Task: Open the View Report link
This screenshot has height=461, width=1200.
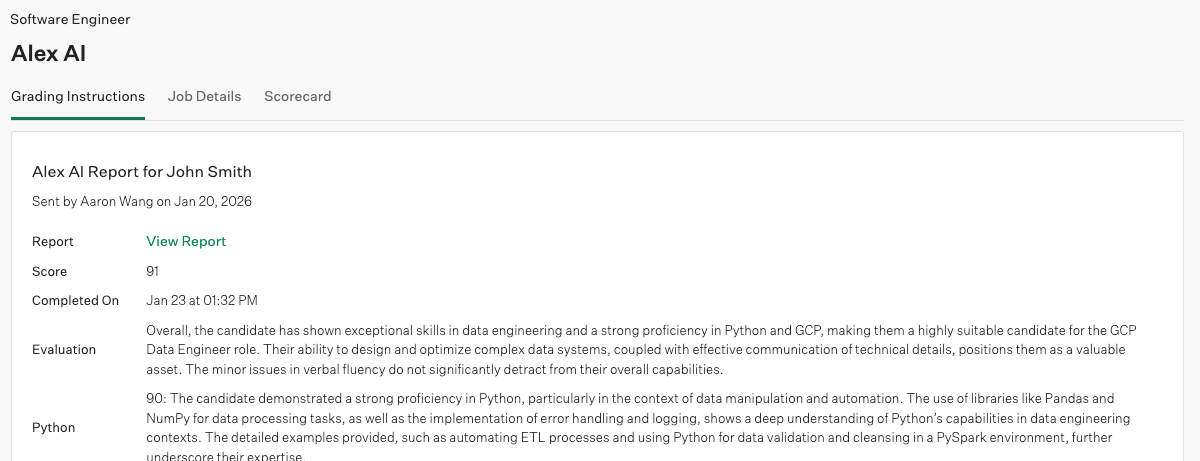Action: tap(186, 241)
